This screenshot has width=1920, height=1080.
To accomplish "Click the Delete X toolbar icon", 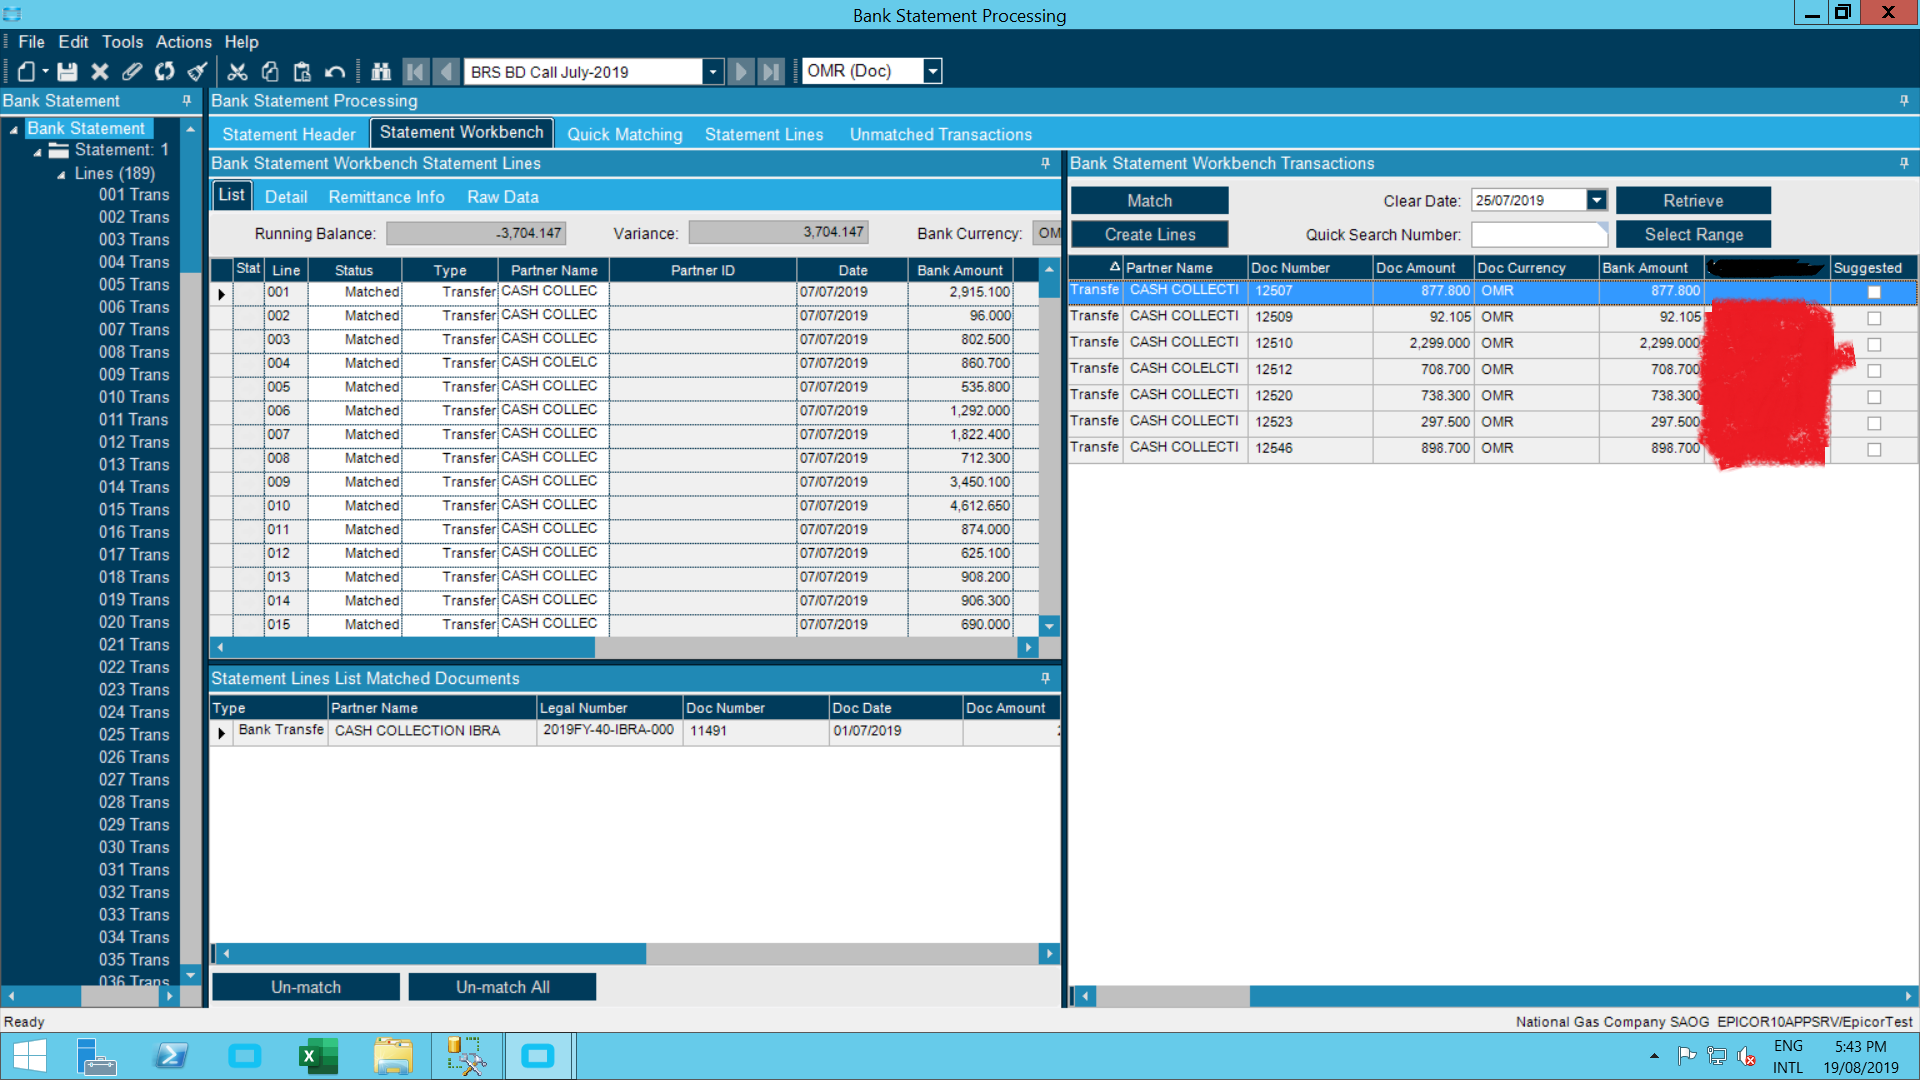I will coord(99,71).
